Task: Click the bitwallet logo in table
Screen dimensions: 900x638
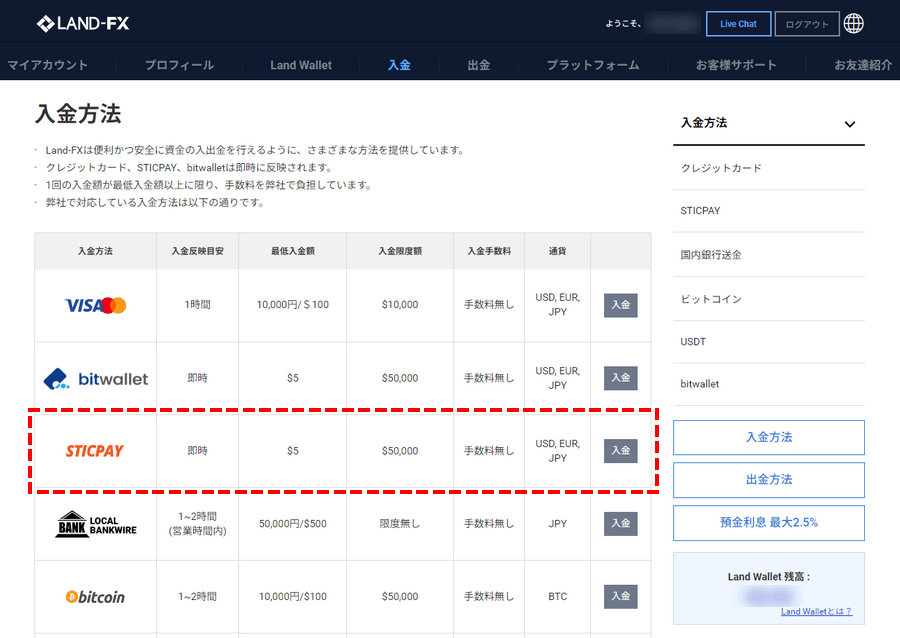Action: point(96,379)
